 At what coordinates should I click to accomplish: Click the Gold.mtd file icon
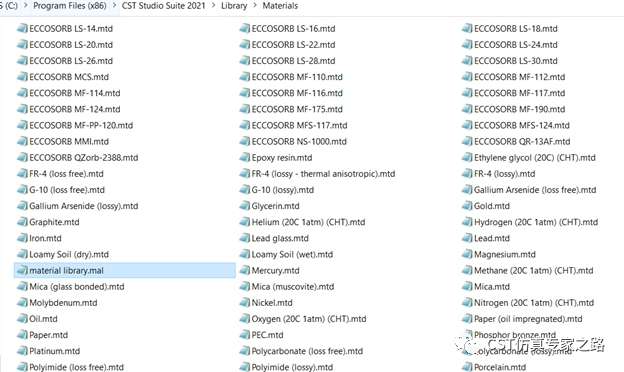(467, 206)
